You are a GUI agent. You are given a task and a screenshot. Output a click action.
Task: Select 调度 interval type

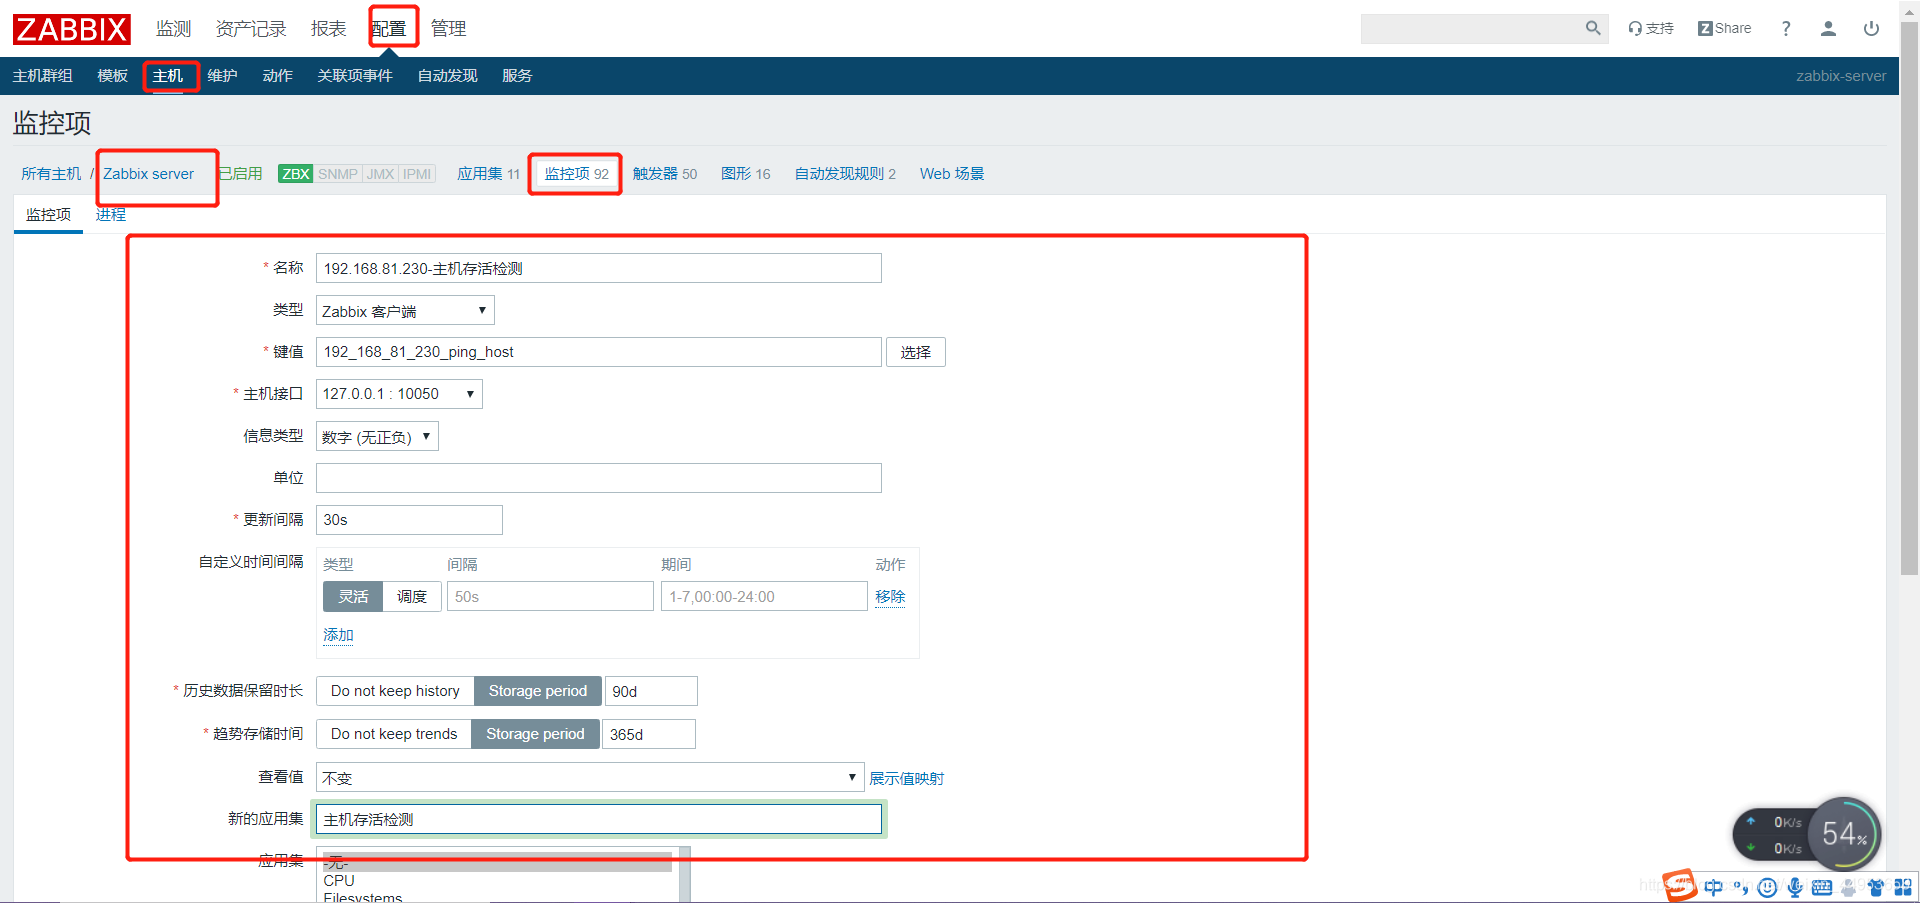[412, 597]
